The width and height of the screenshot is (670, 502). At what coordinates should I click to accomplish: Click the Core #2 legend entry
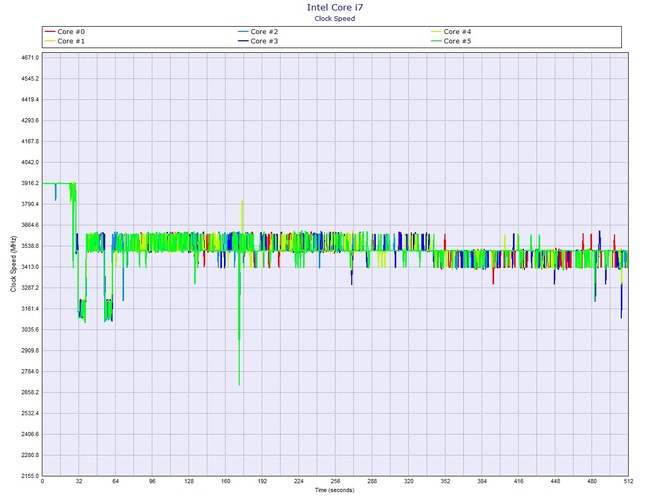point(258,32)
